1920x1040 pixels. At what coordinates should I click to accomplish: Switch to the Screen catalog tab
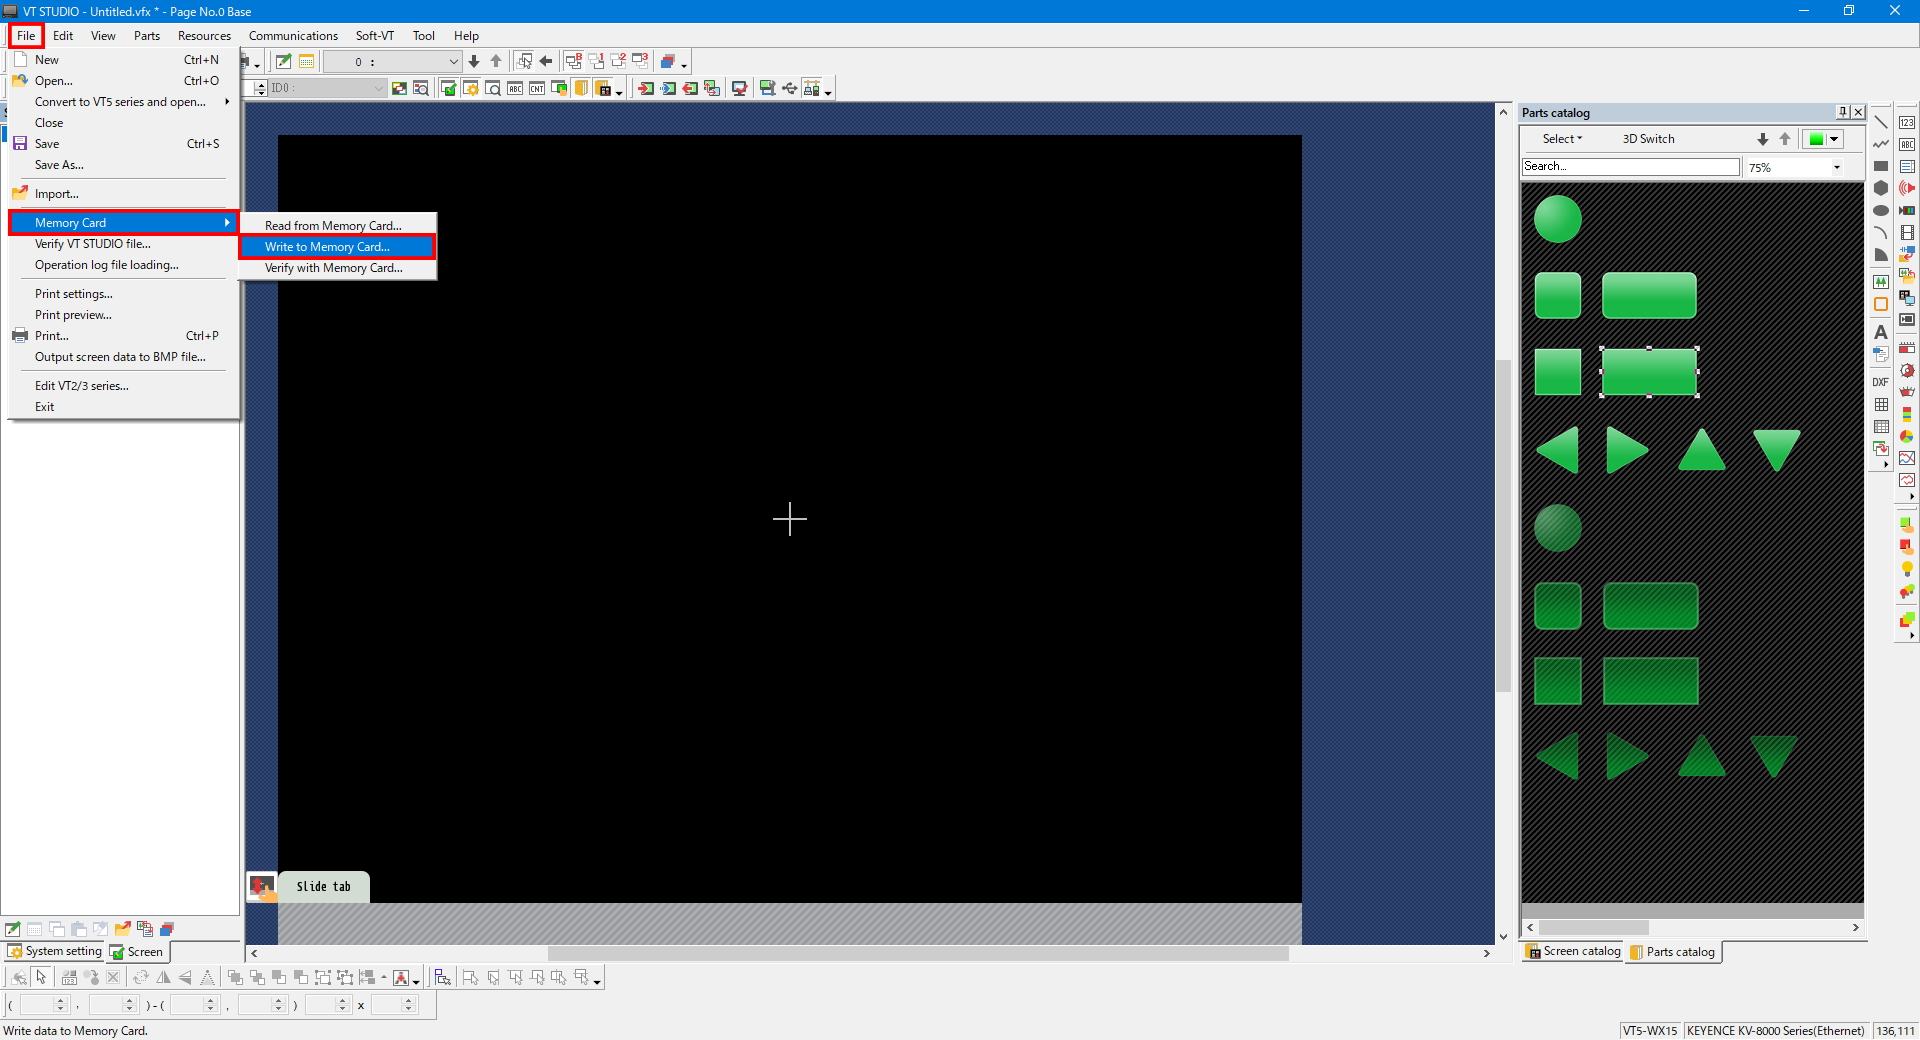tap(1573, 952)
